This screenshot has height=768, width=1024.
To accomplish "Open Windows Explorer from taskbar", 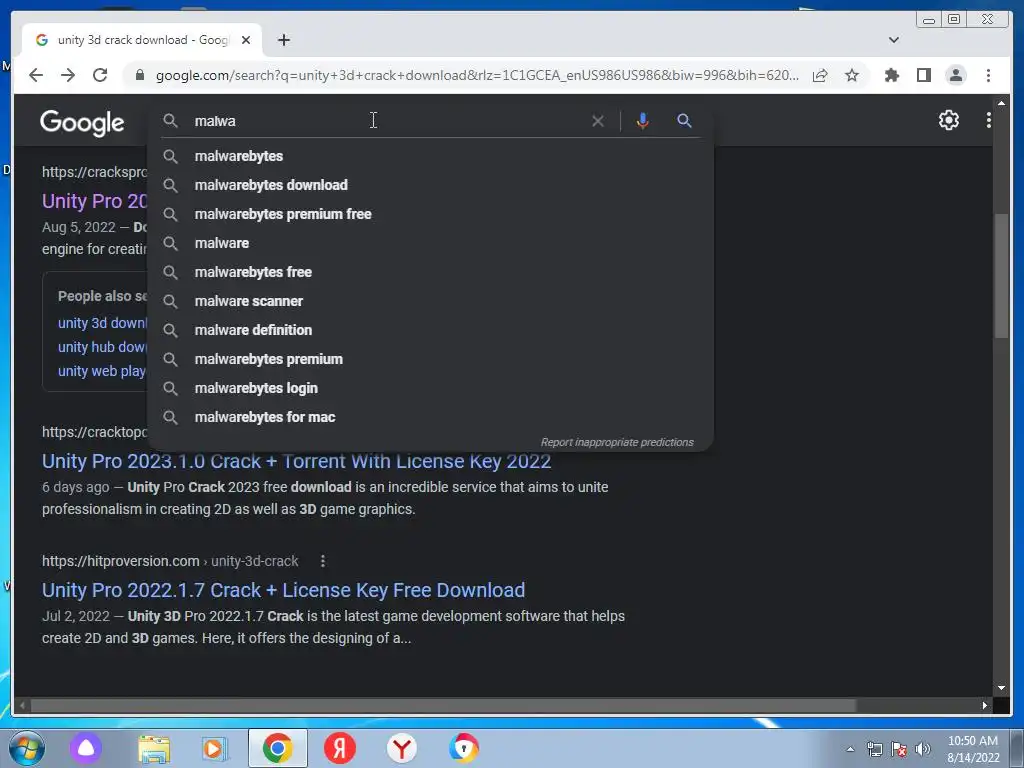I will (x=154, y=748).
